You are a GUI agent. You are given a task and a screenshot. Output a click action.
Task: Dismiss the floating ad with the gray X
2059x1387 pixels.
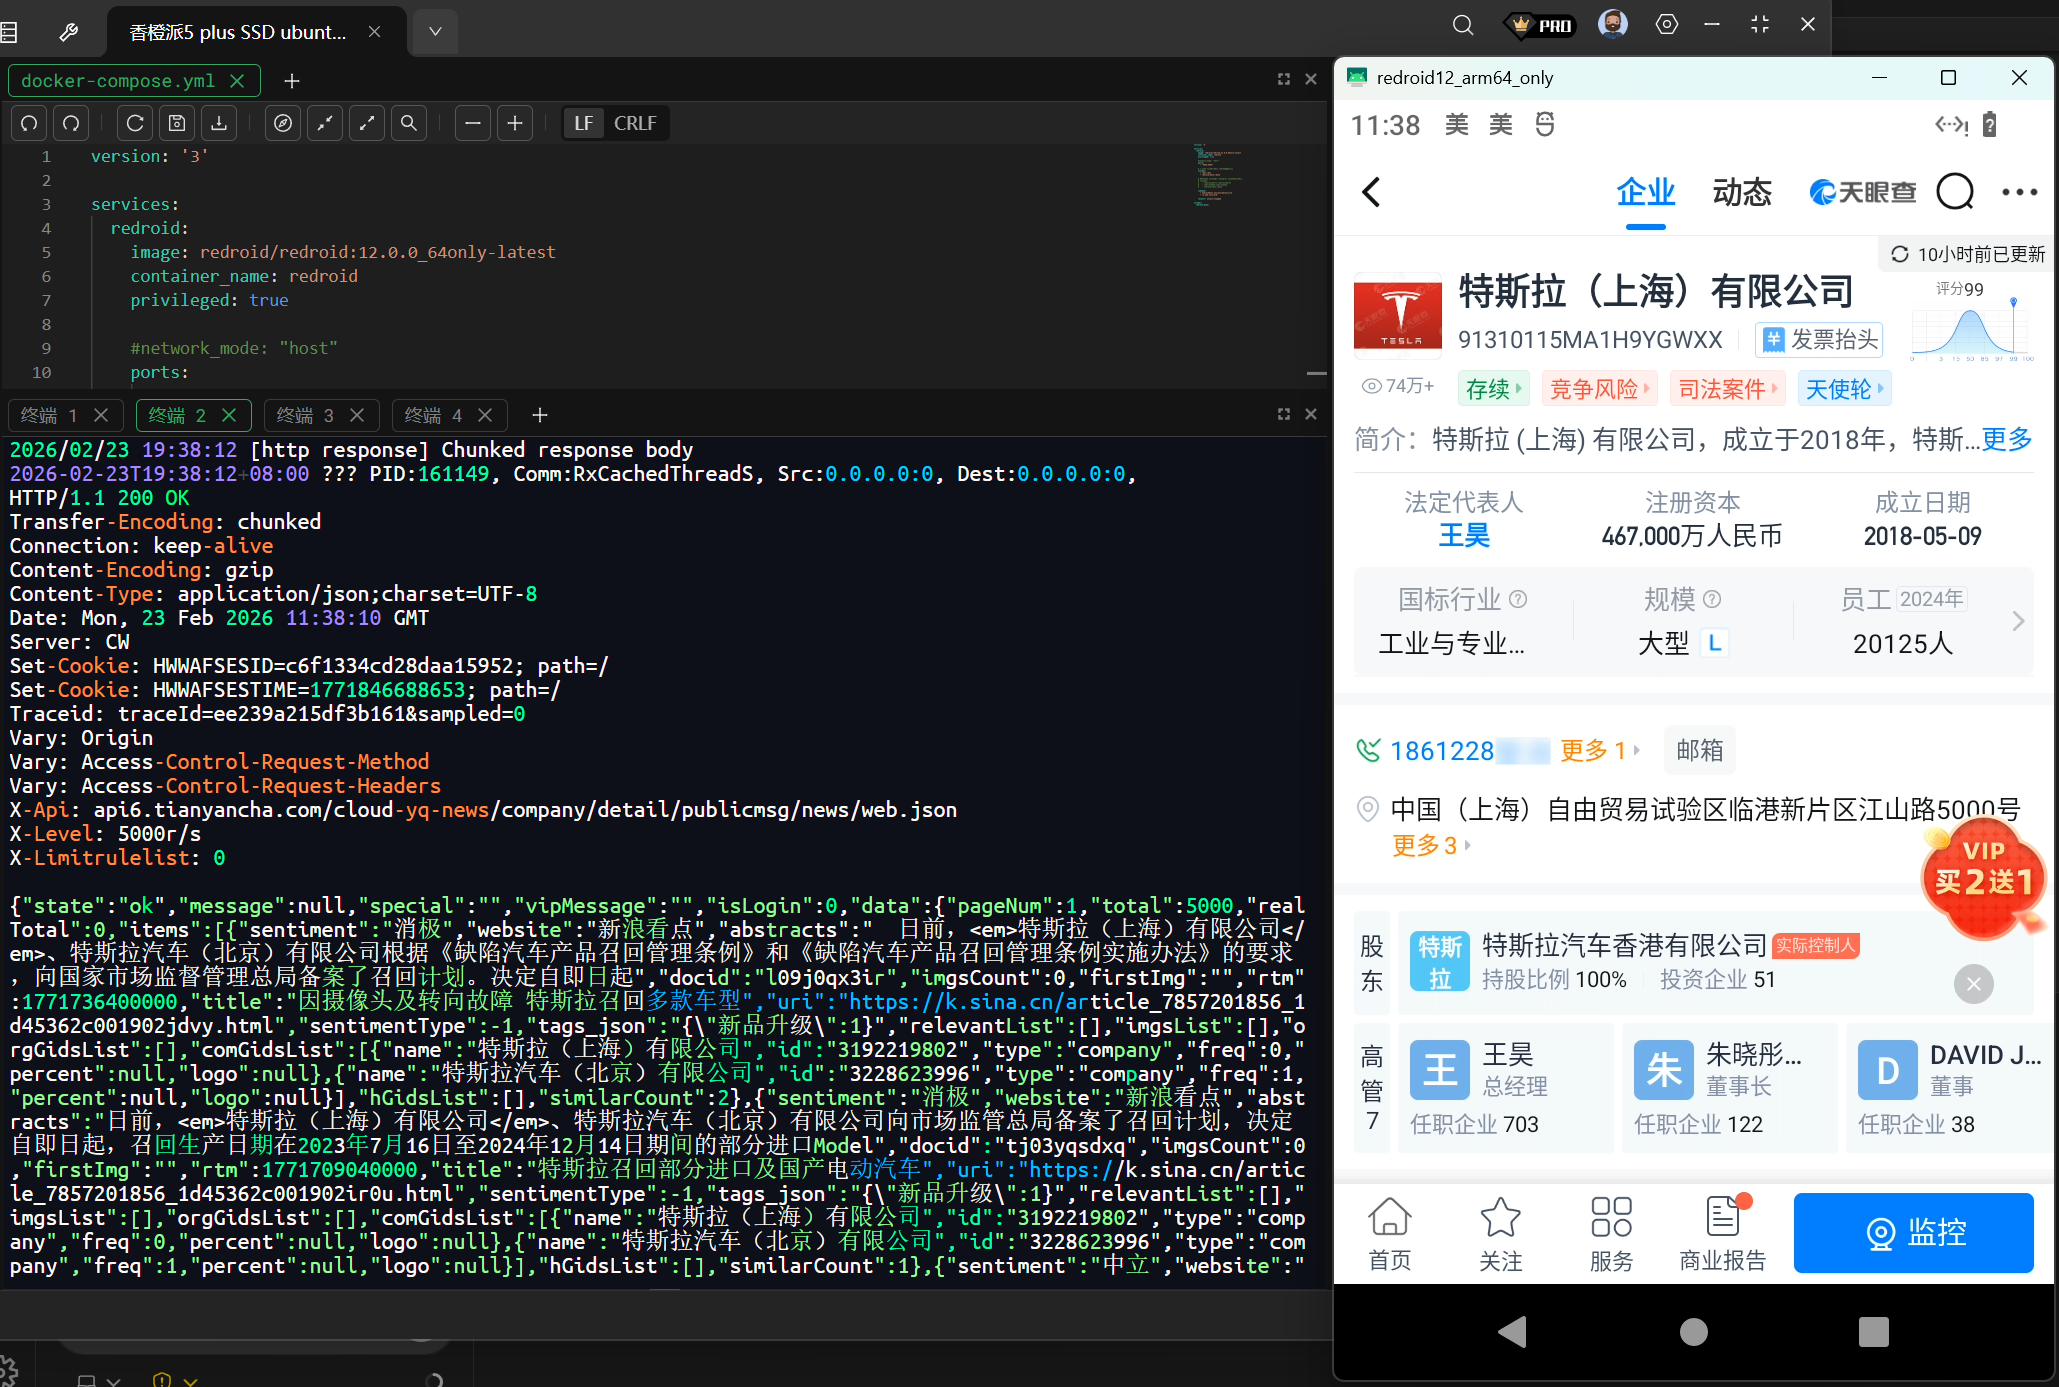(x=1973, y=984)
